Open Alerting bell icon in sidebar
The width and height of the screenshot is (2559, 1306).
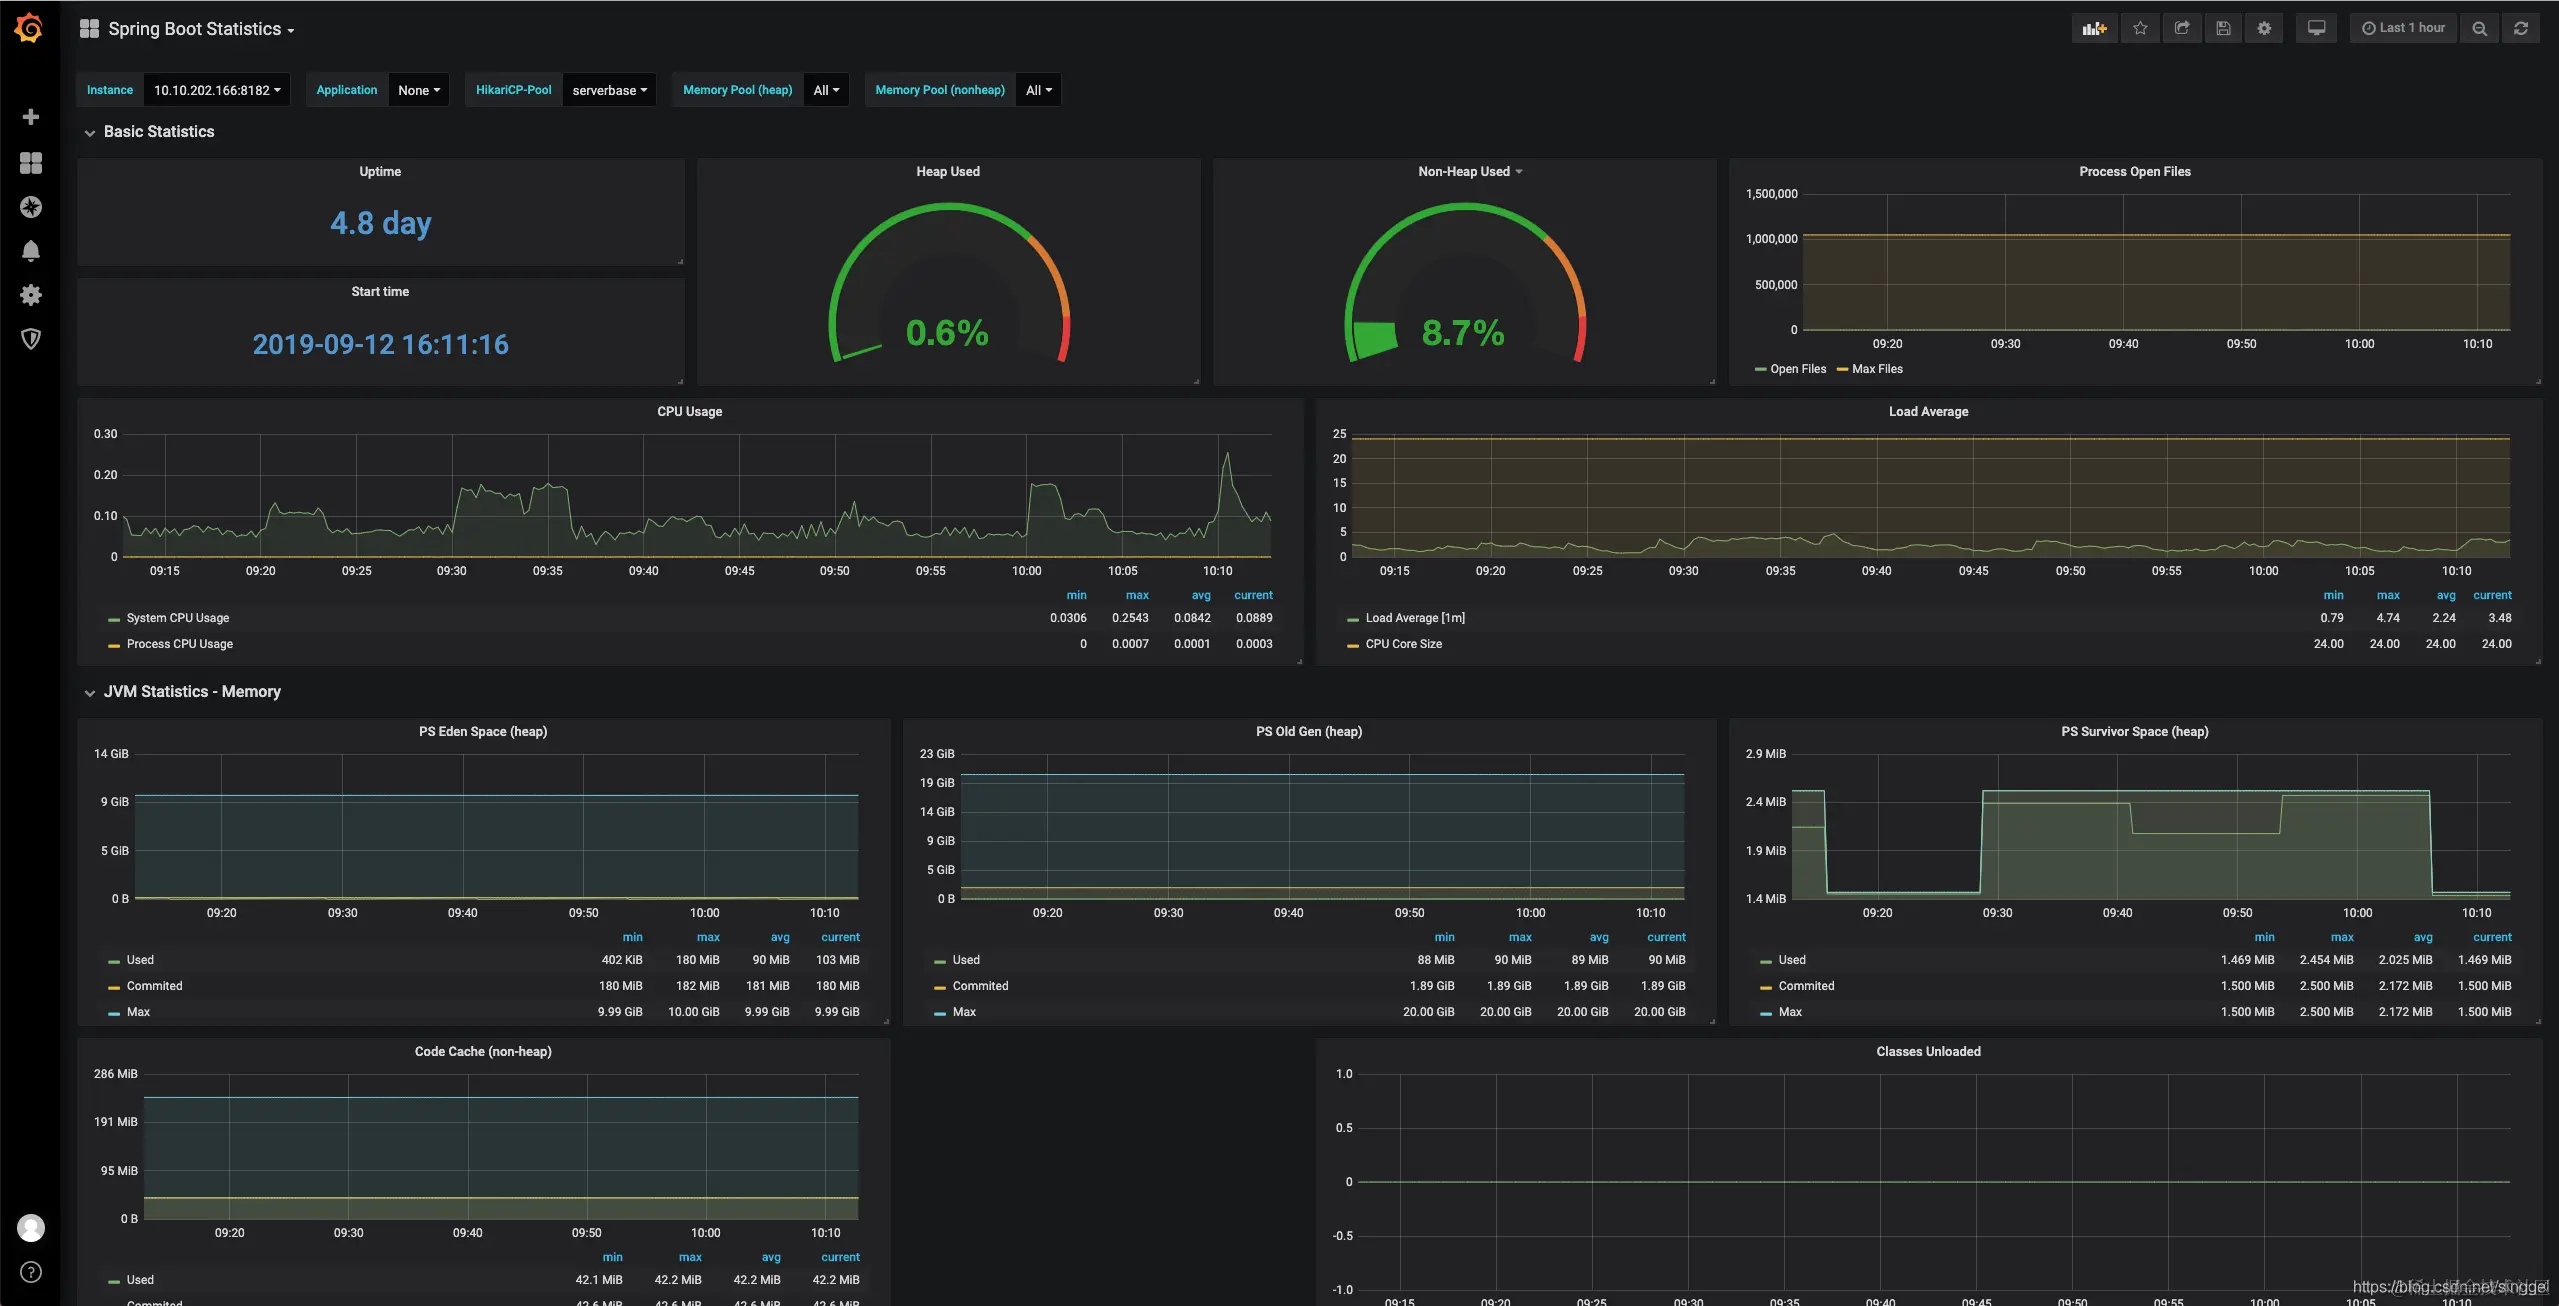click(31, 251)
